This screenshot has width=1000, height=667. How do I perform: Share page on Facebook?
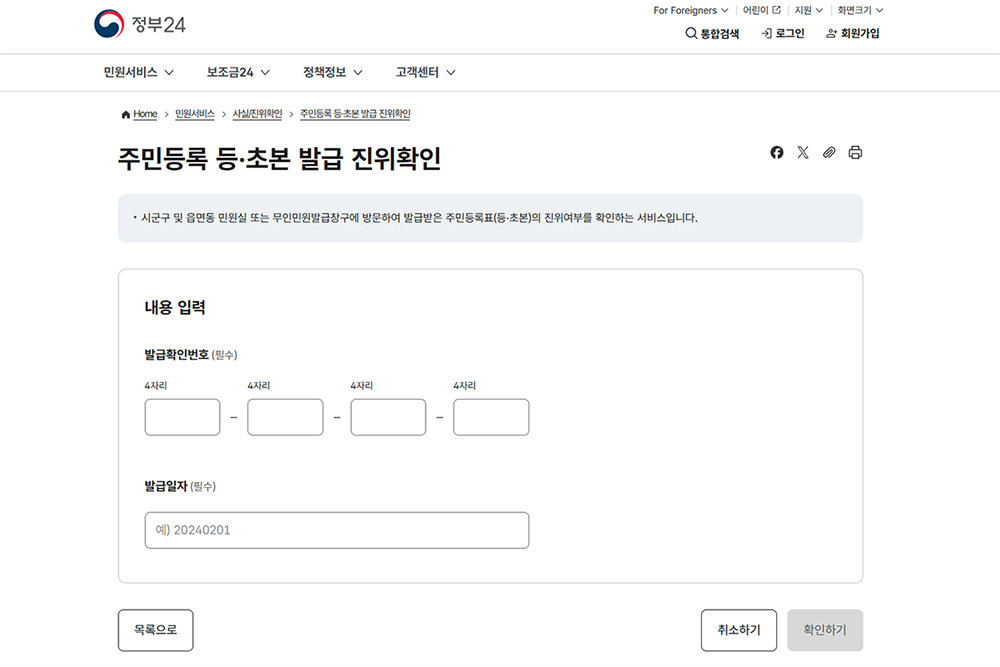[777, 153]
